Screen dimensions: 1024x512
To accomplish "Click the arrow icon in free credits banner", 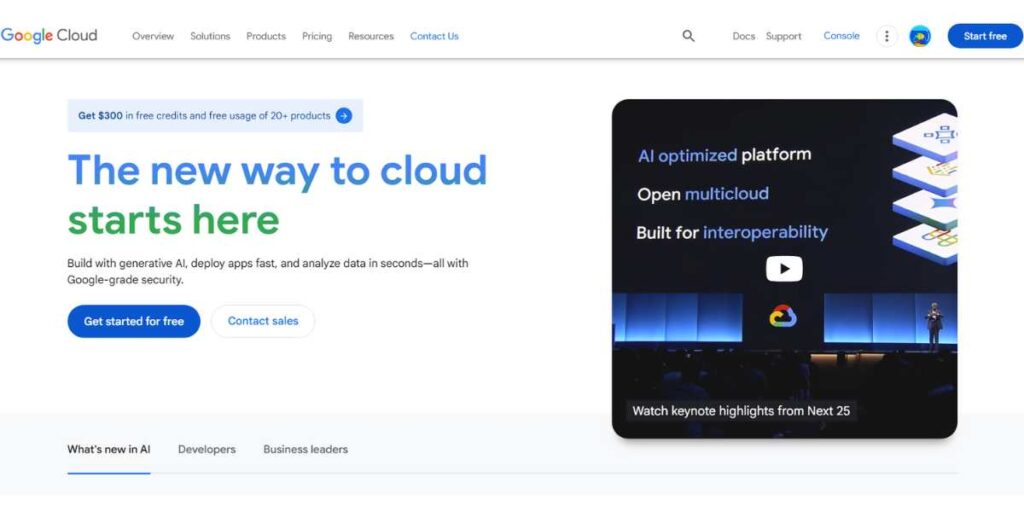I will click(x=344, y=116).
